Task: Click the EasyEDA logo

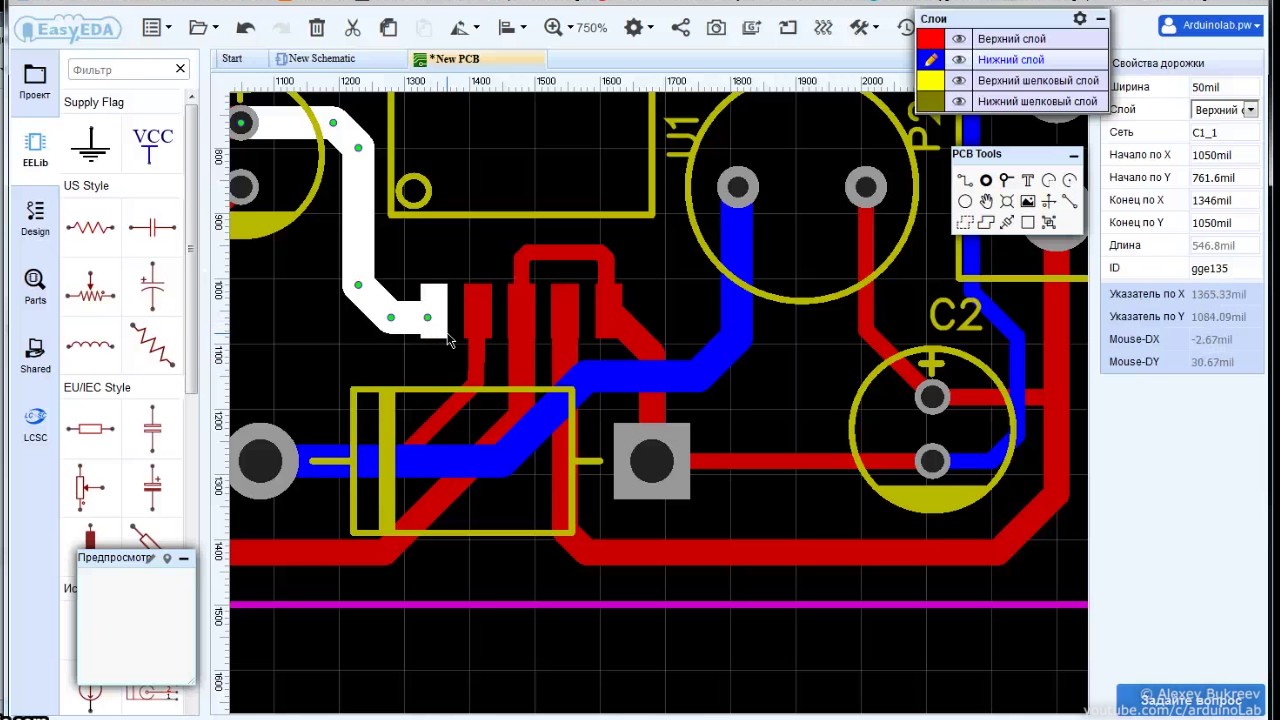Action: tap(66, 28)
